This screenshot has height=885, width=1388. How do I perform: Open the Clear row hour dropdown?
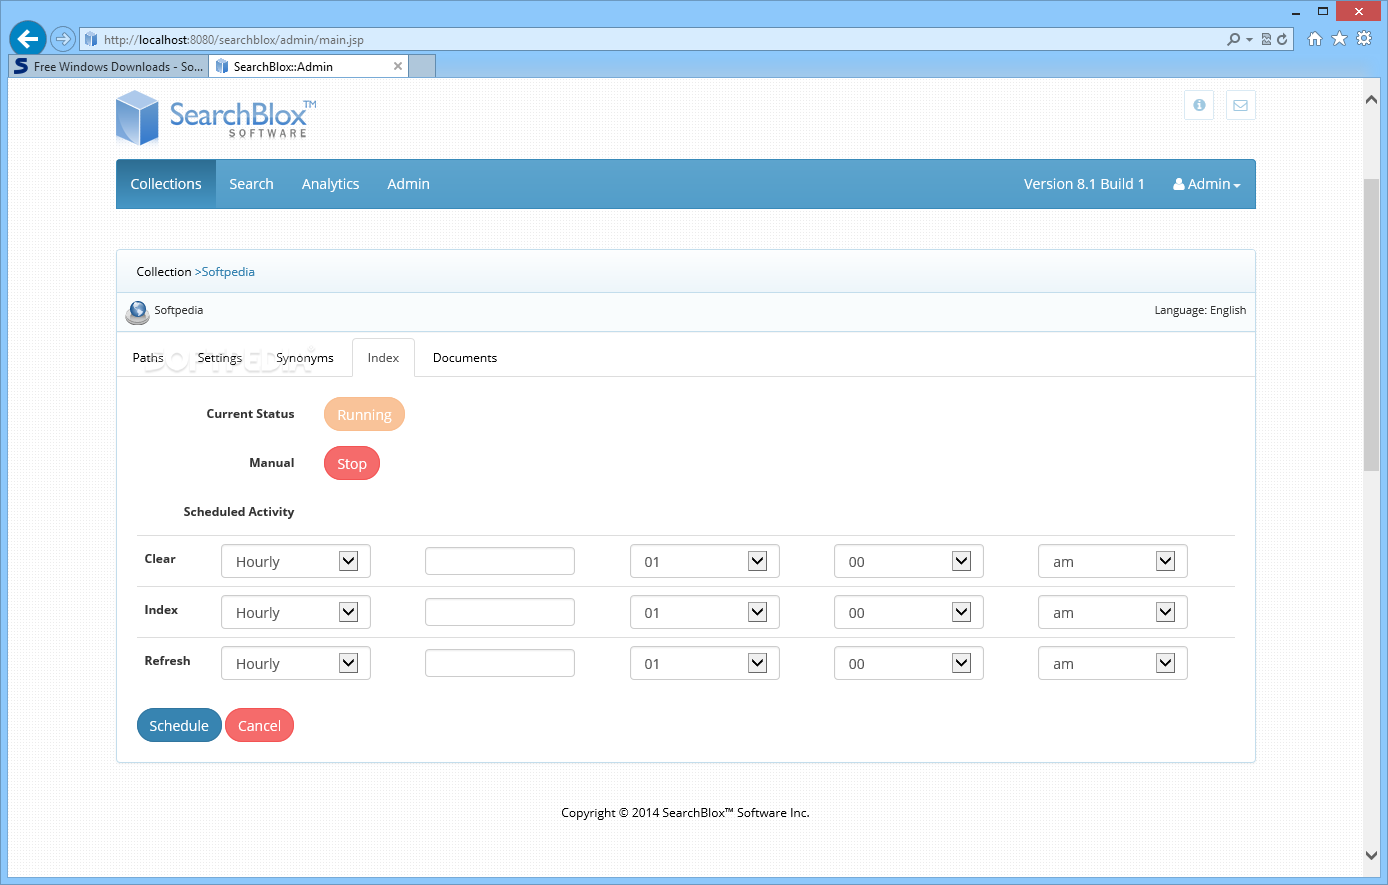coord(705,561)
